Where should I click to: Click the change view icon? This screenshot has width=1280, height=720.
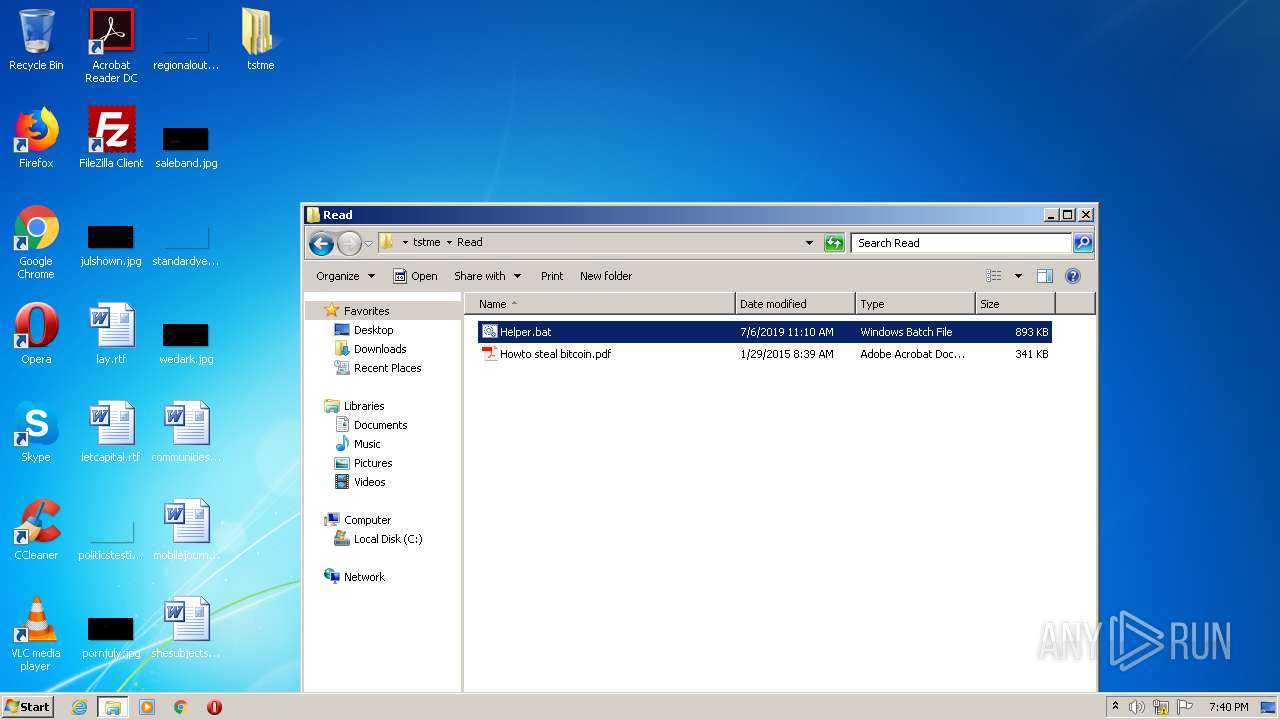point(993,276)
